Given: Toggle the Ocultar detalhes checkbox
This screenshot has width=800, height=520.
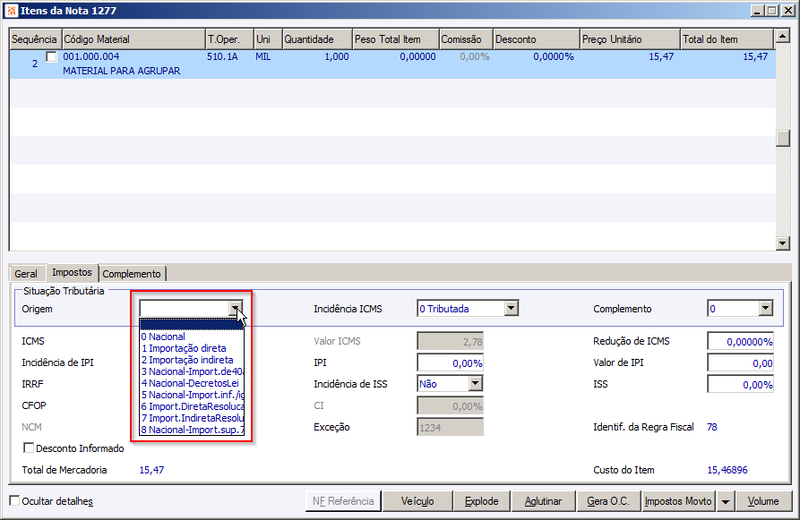Looking at the screenshot, I should click(x=15, y=501).
